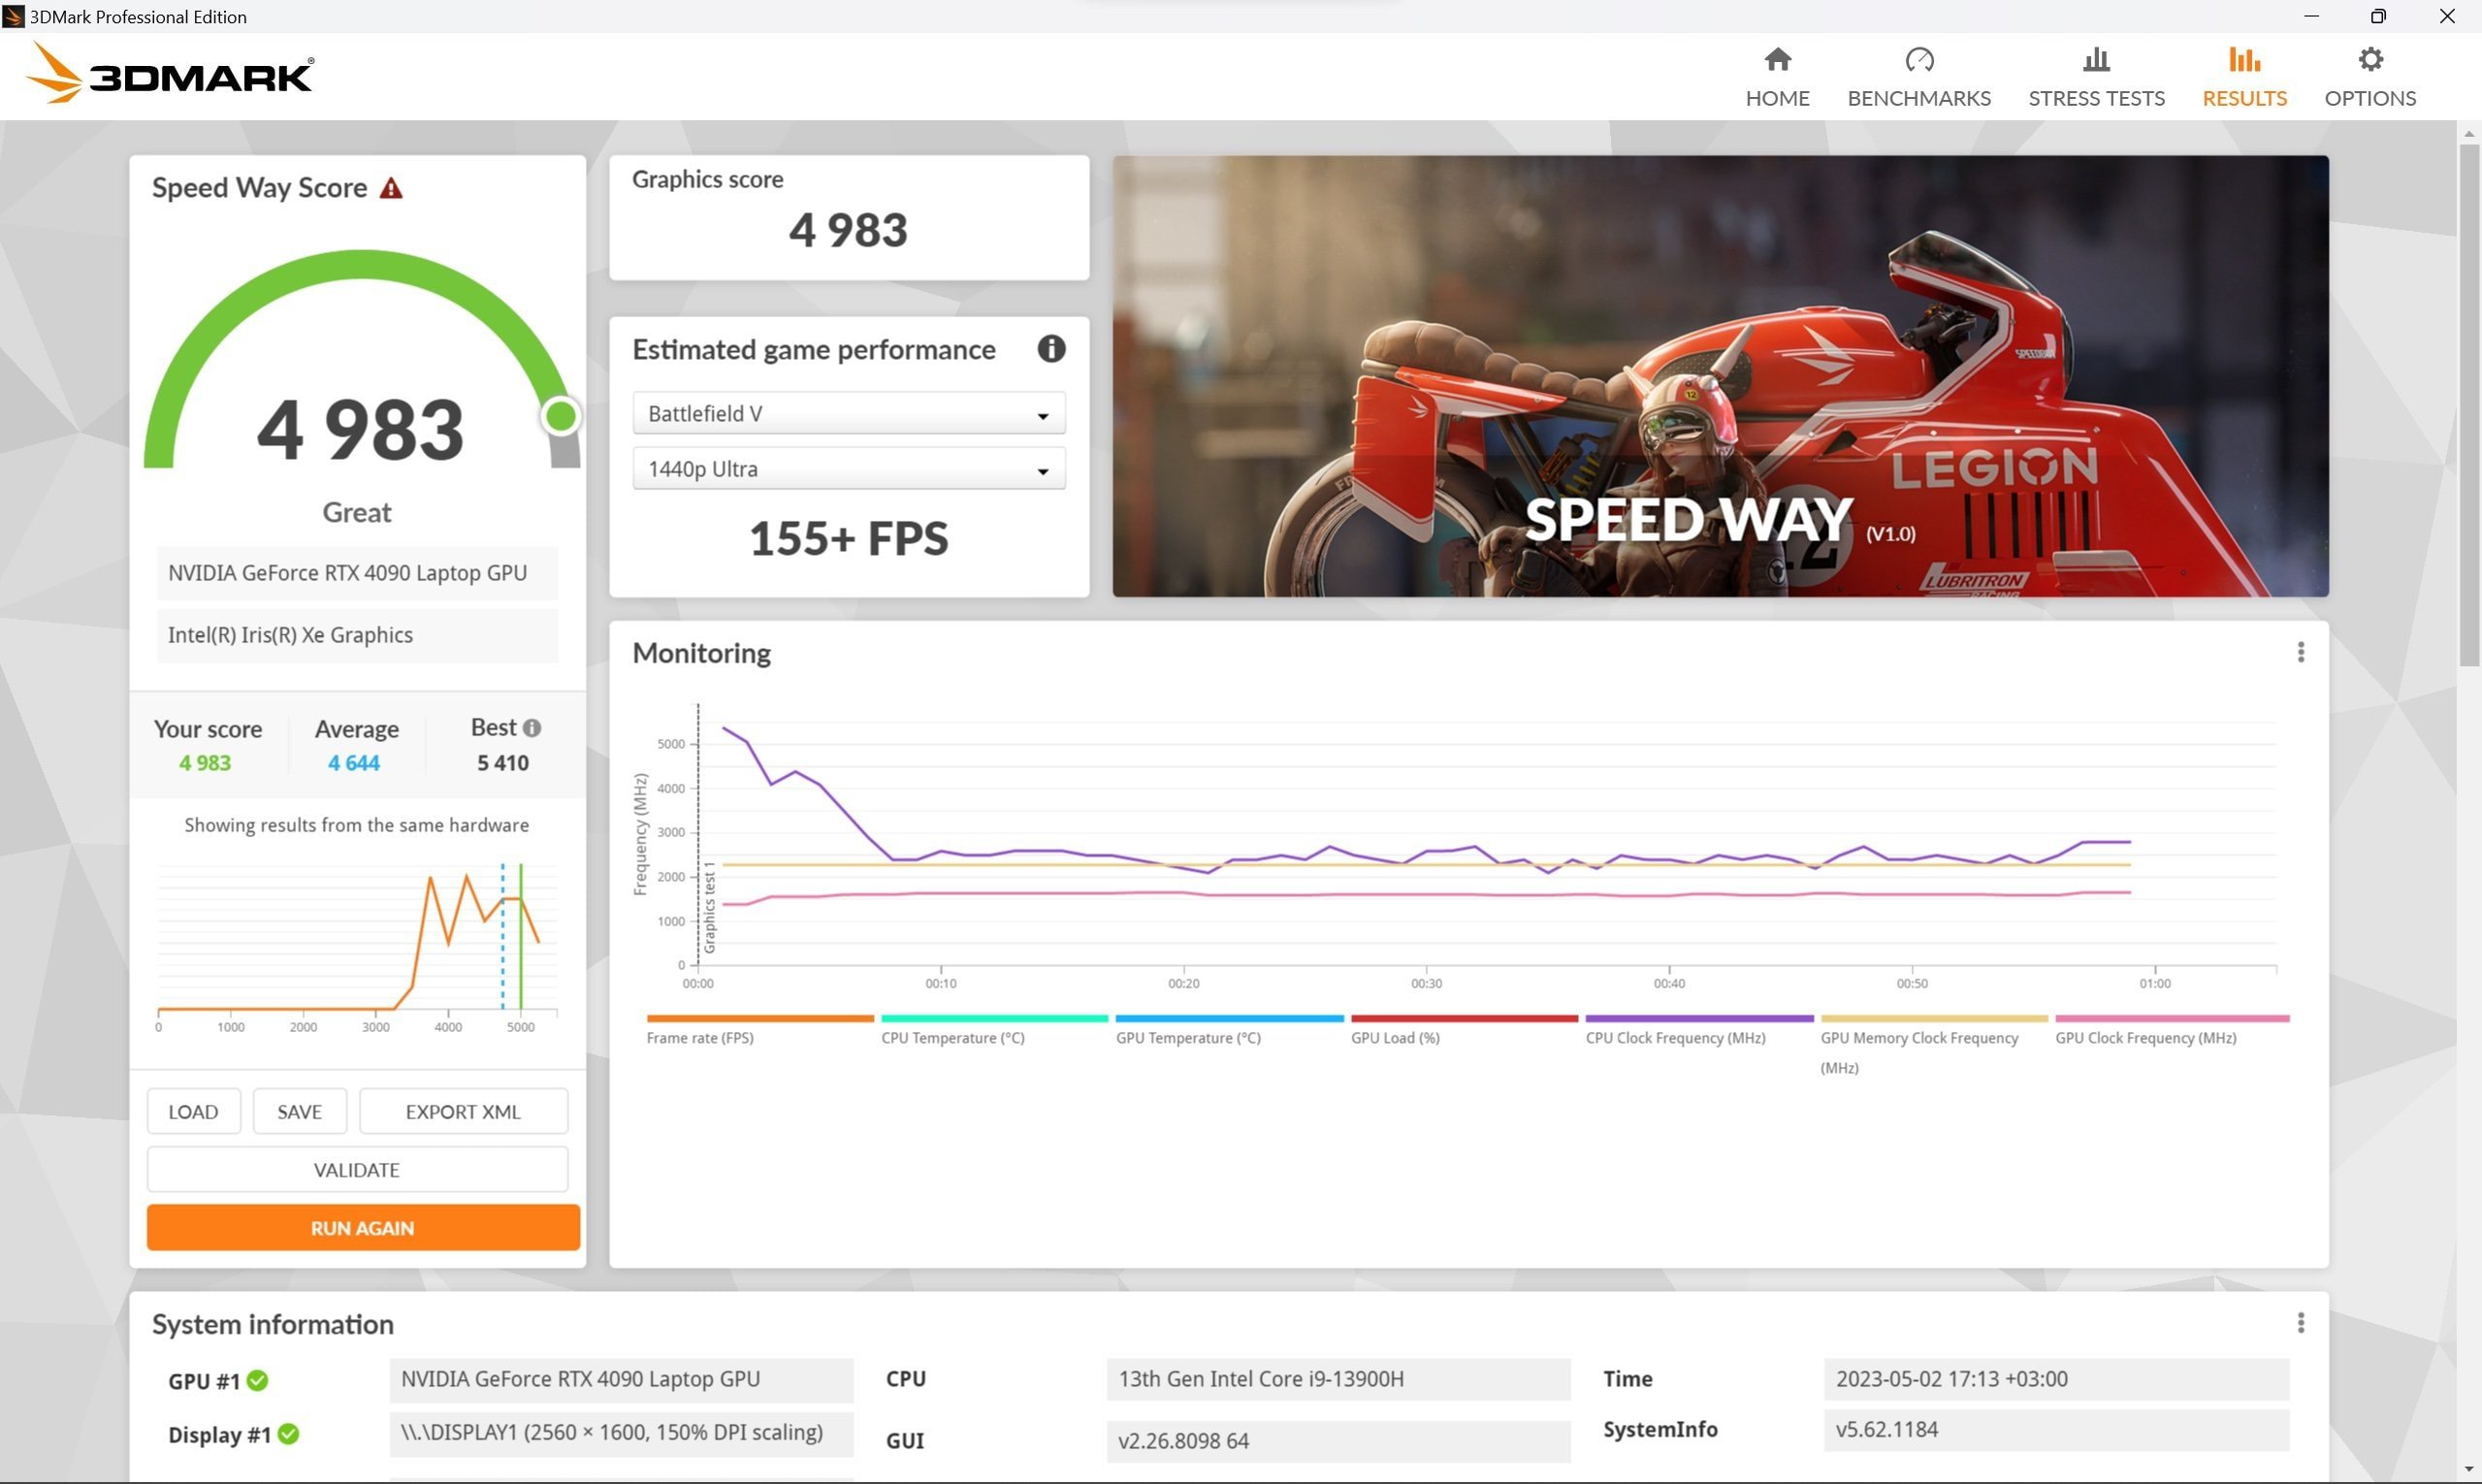Viewport: 2482px width, 1484px height.
Task: Open the Options gear icon
Action: point(2370,60)
